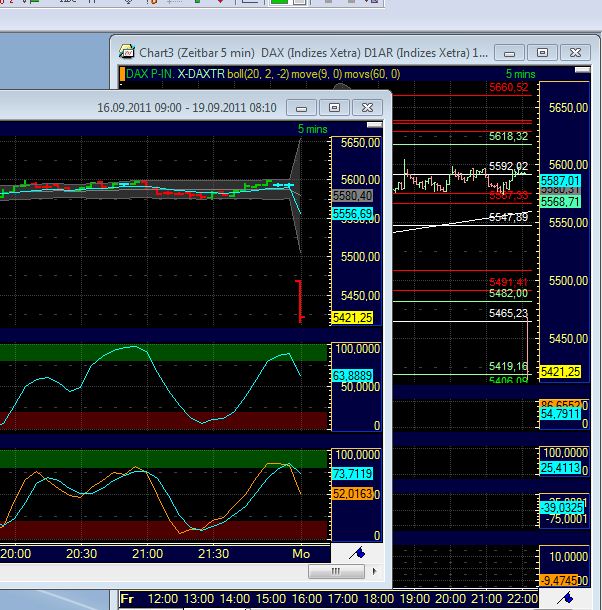Click white bar icon beside front window's 5 mins
This screenshot has width=602, height=610.
[374, 125]
